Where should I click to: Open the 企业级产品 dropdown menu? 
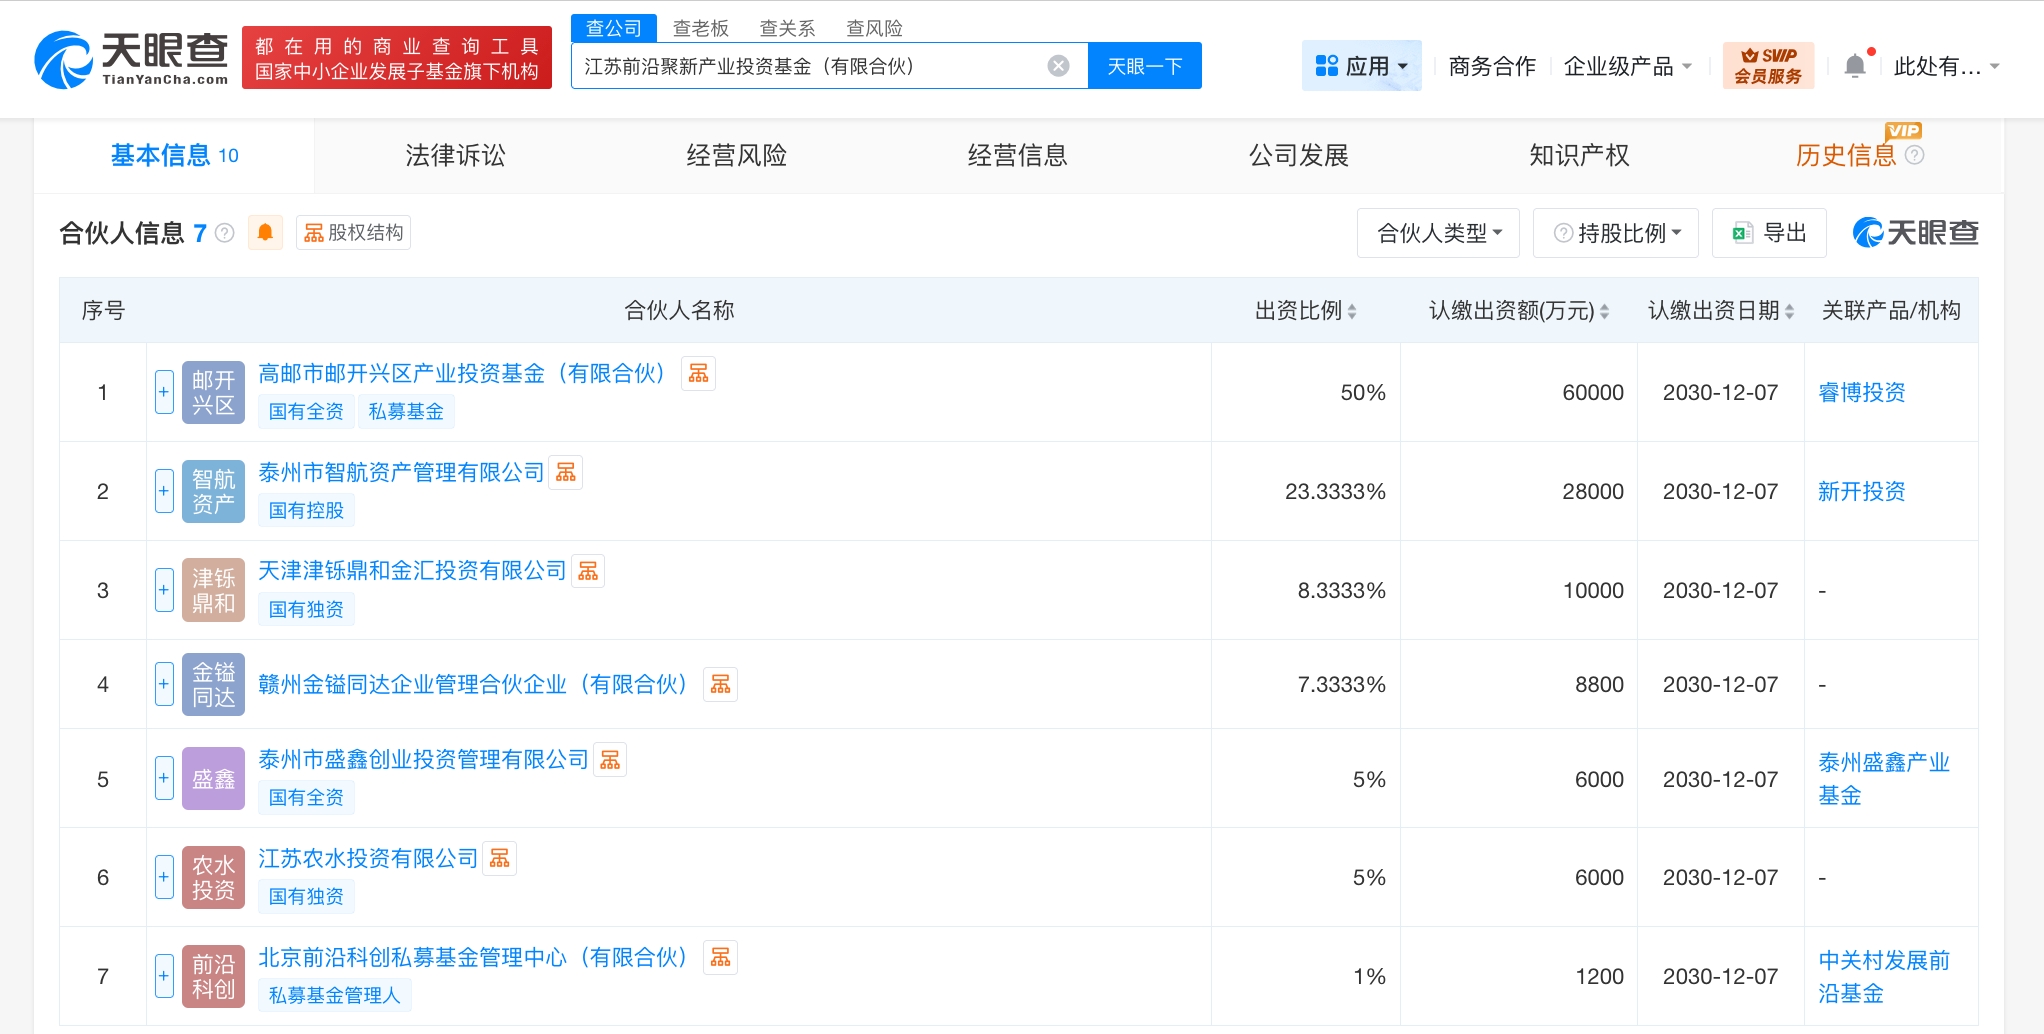click(1627, 66)
